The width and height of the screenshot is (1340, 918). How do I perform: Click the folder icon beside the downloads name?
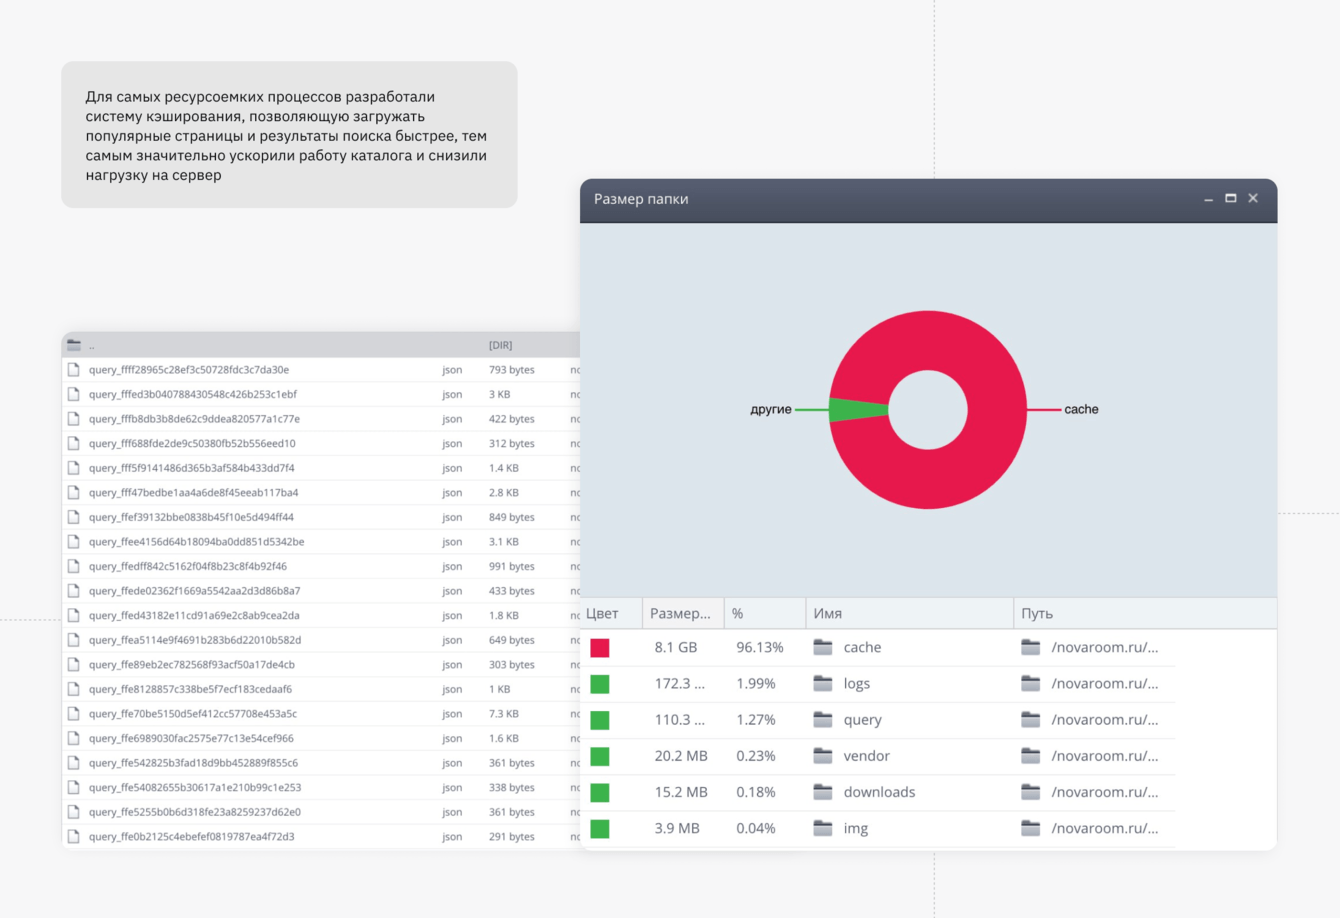tap(823, 791)
